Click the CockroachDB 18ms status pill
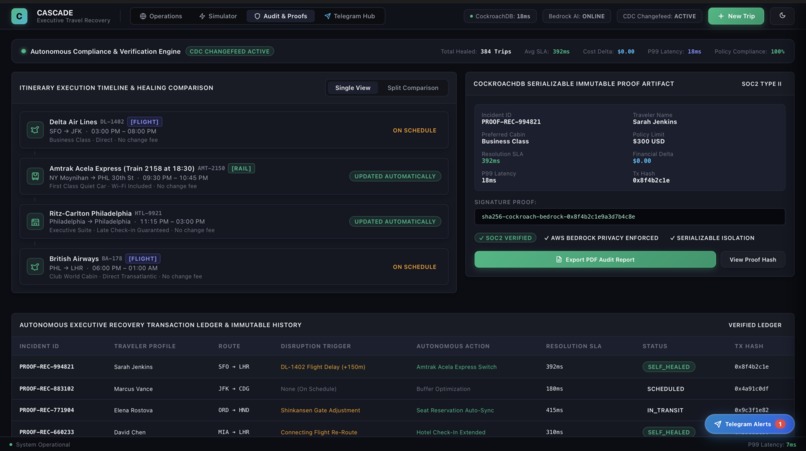806x451 pixels. [x=500, y=16]
